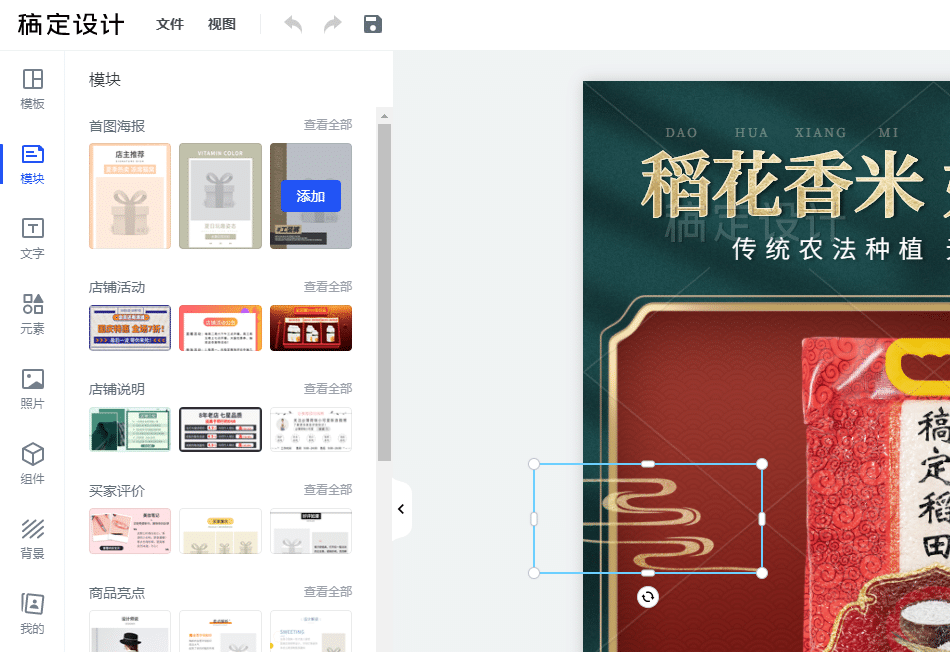Select the dark red product shelf thumbnail
Viewport: 950px width, 652px height.
point(311,328)
